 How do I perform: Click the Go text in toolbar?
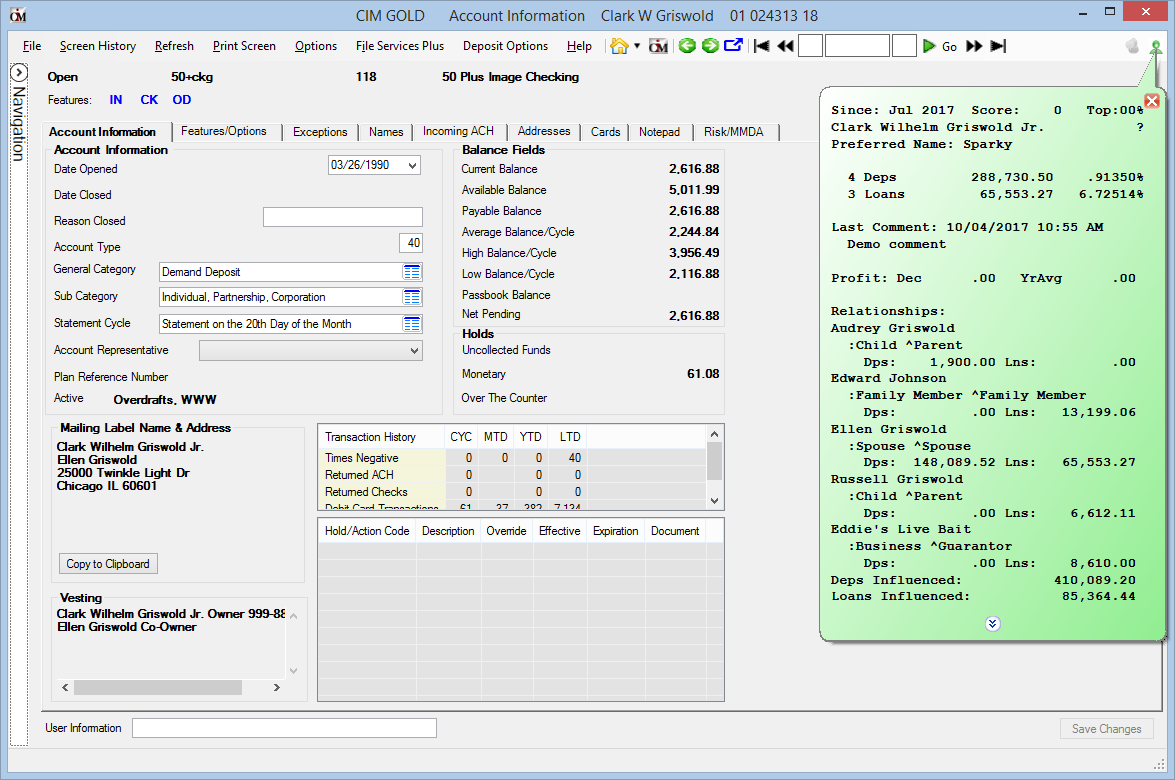pyautogui.click(x=949, y=46)
